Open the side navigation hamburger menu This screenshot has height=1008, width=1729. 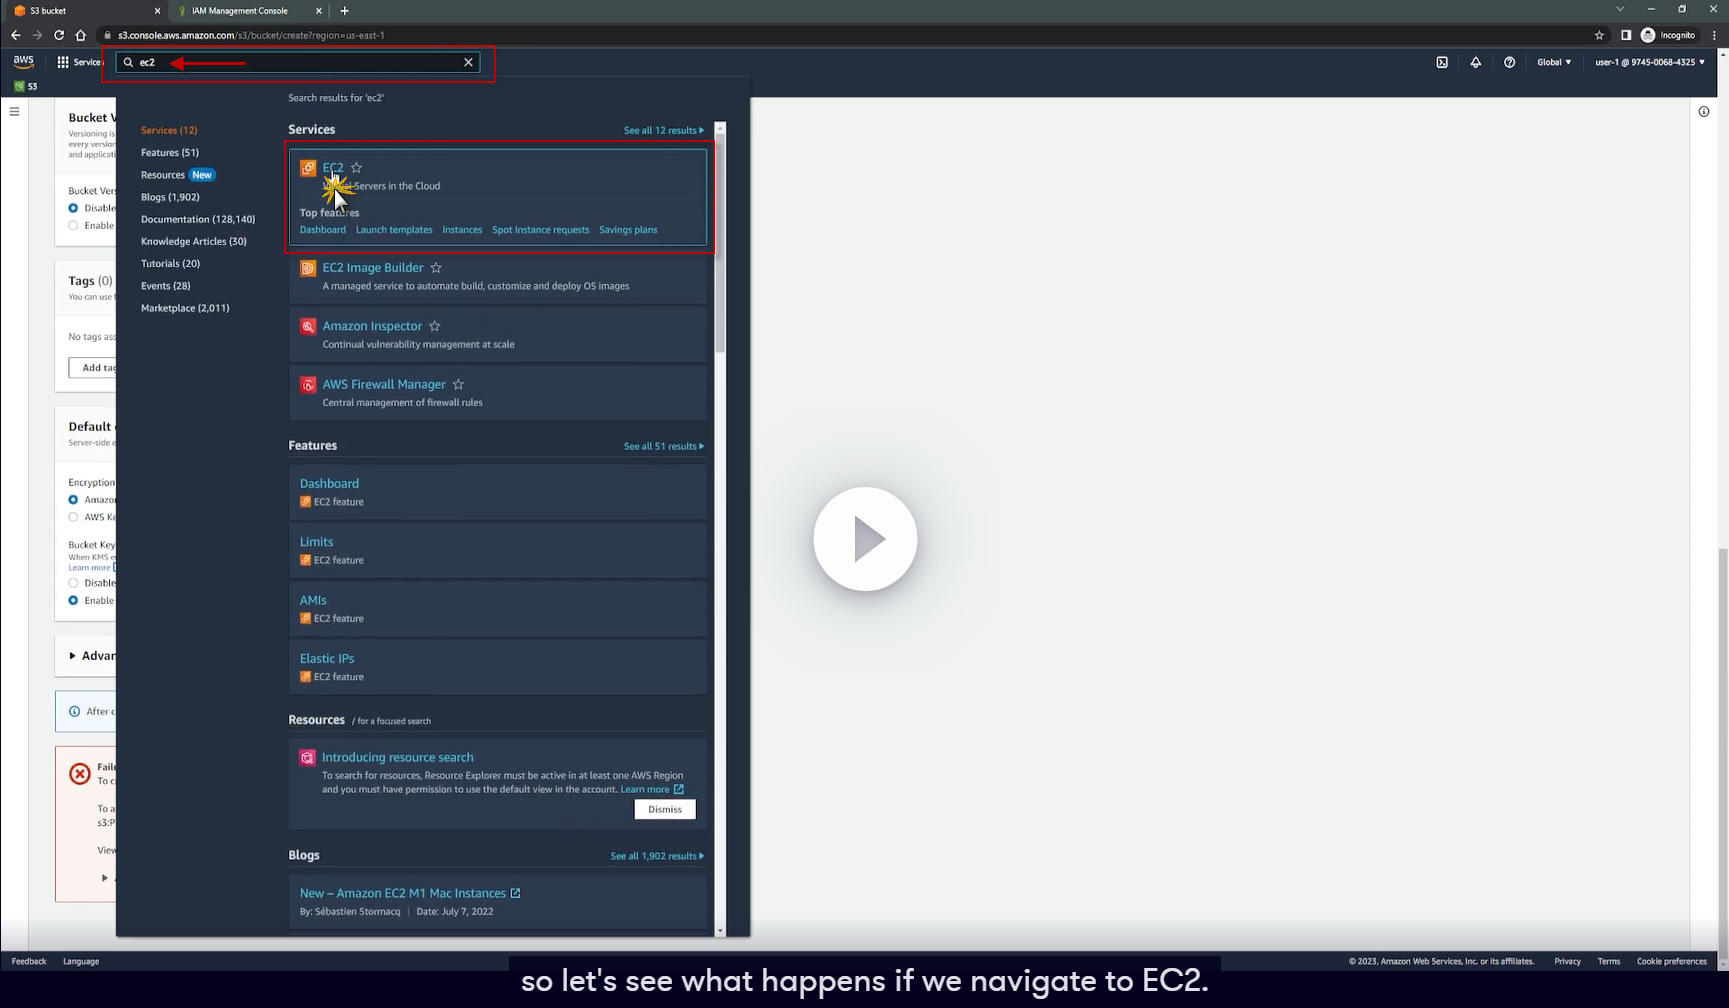[15, 111]
